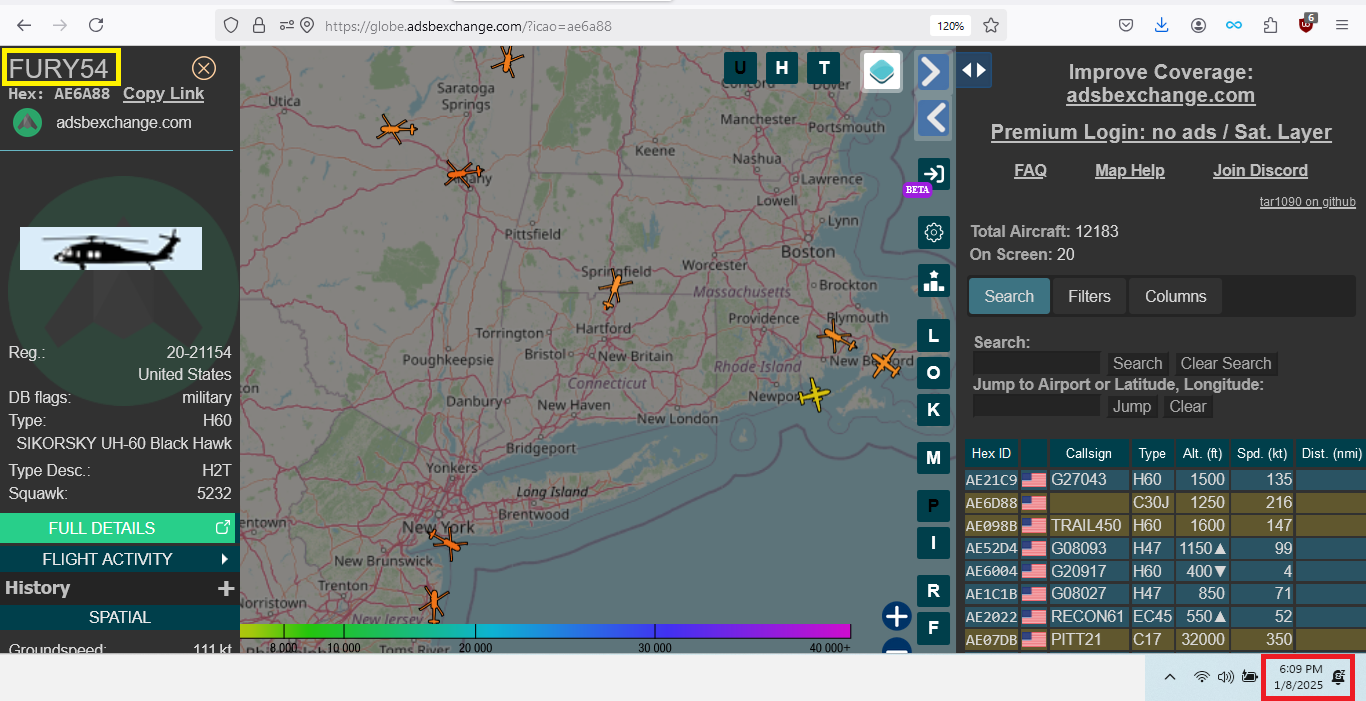Open Wi-Fi network settings in system tray

1201,677
